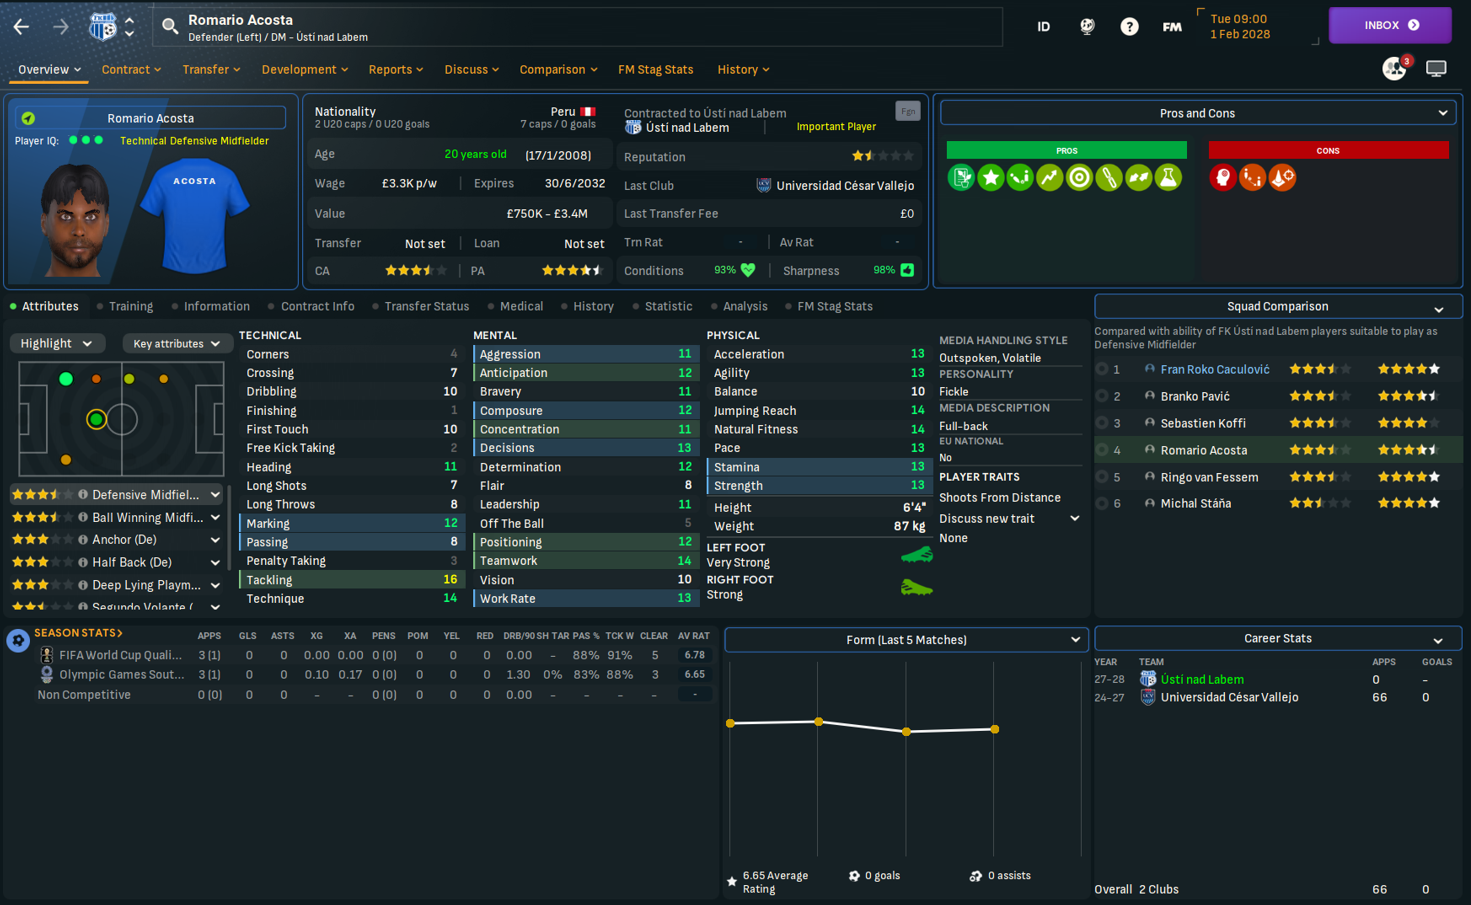Click the green arrow icon beside Romario Acosta
The width and height of the screenshot is (1471, 905).
(28, 118)
